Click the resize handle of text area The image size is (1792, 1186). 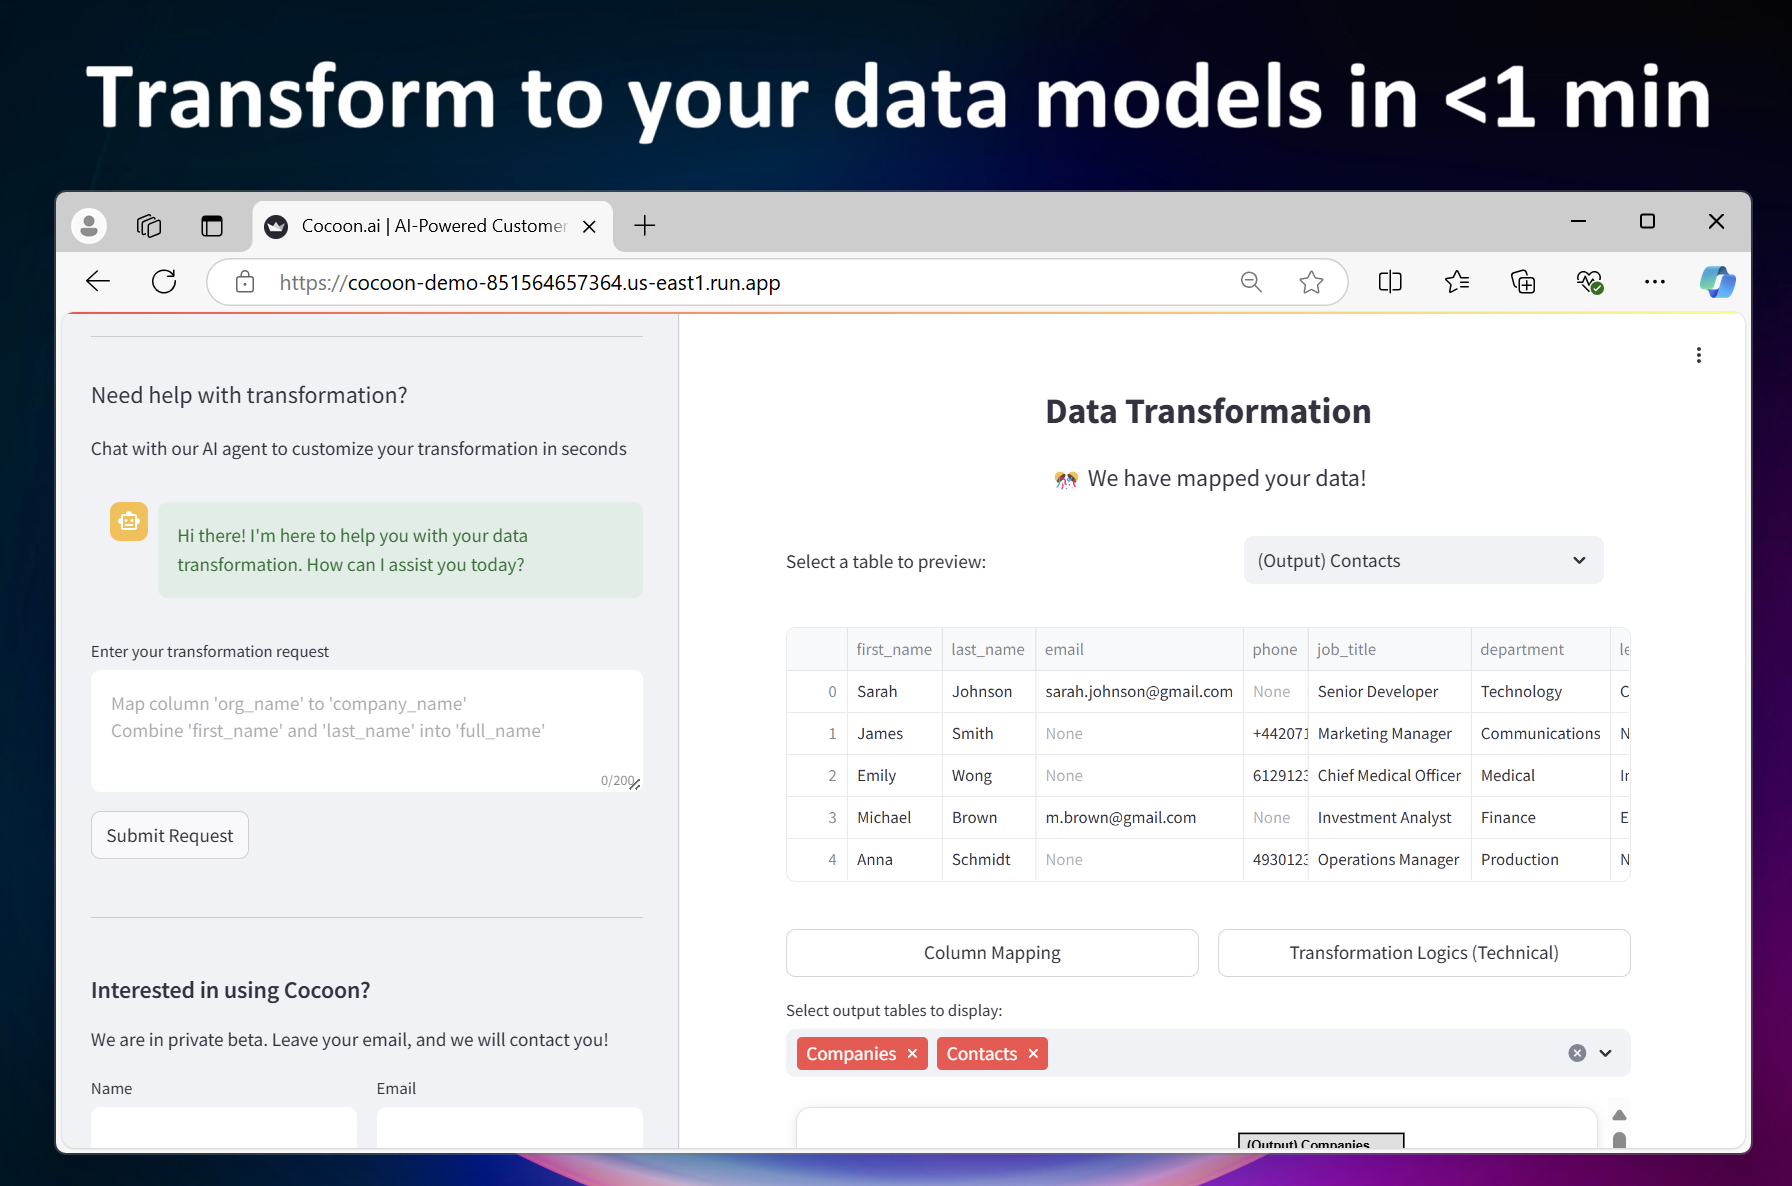[x=635, y=784]
